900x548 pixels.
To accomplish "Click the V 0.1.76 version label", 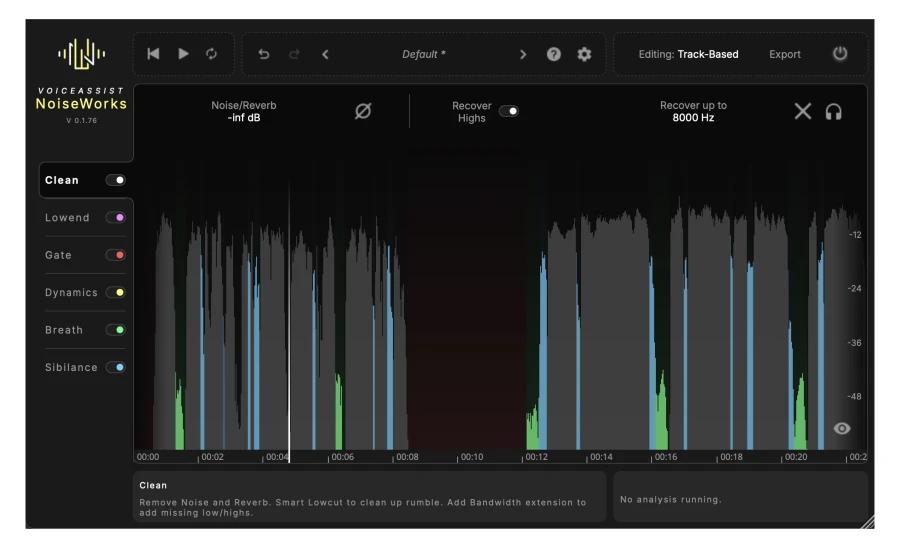I will click(x=82, y=121).
